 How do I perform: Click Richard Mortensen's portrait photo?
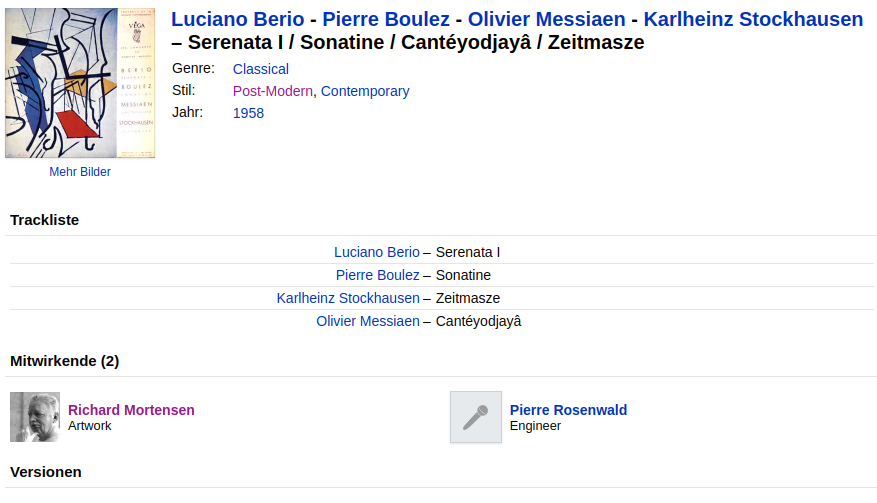point(35,417)
